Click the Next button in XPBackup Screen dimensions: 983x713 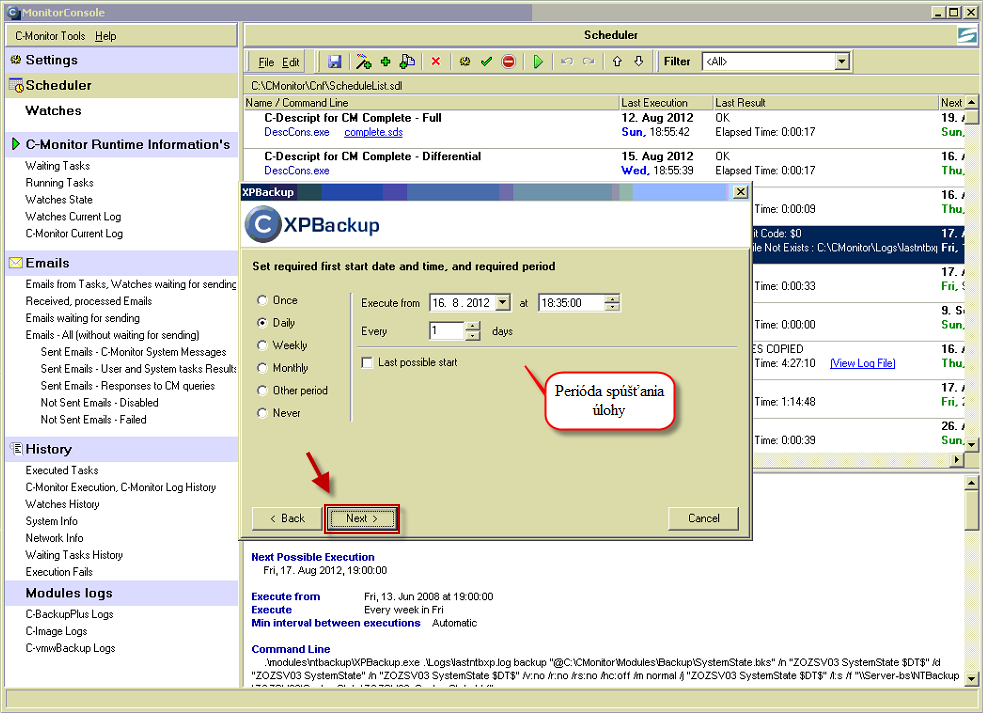362,519
